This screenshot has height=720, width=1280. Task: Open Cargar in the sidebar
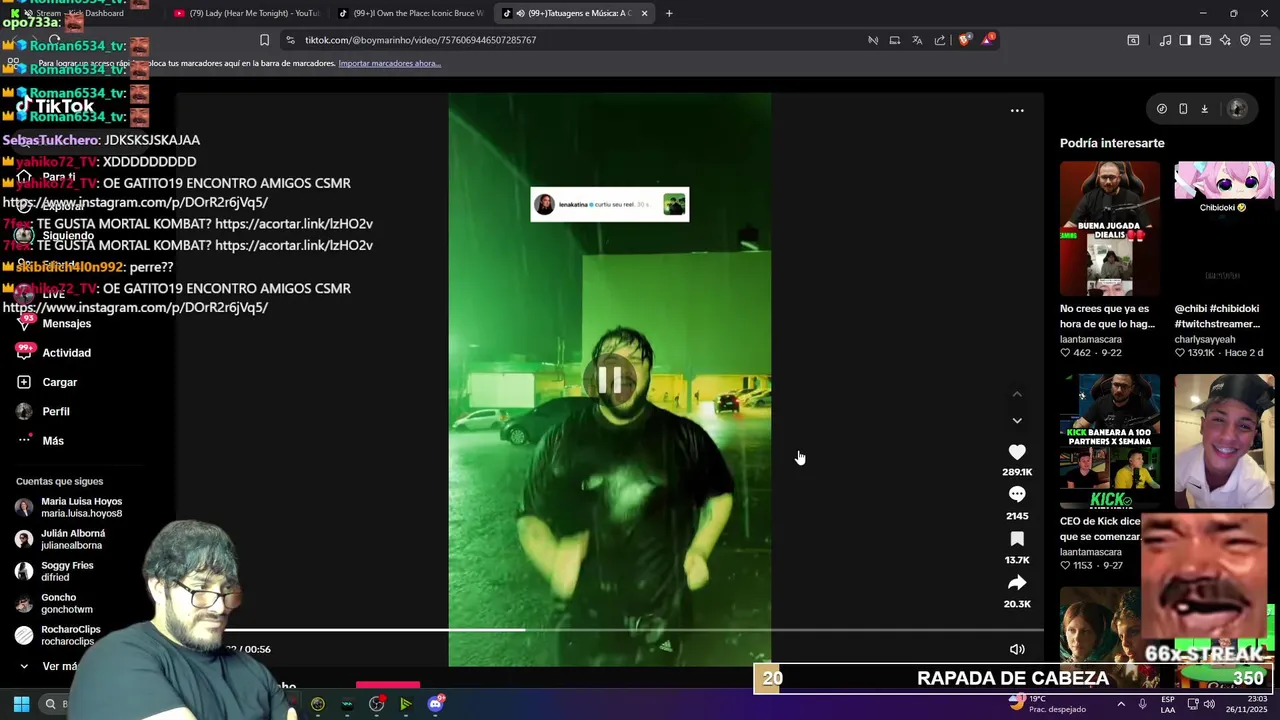point(60,382)
